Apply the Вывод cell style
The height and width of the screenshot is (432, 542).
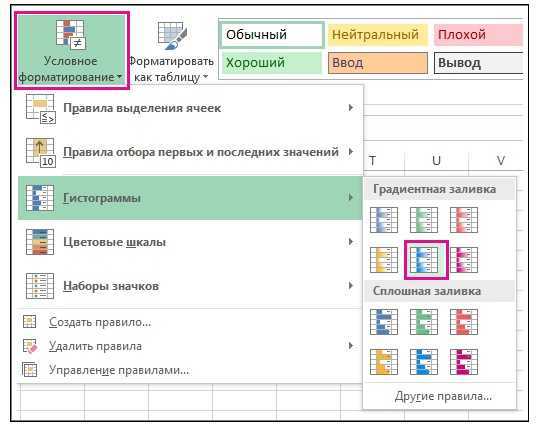click(x=479, y=63)
